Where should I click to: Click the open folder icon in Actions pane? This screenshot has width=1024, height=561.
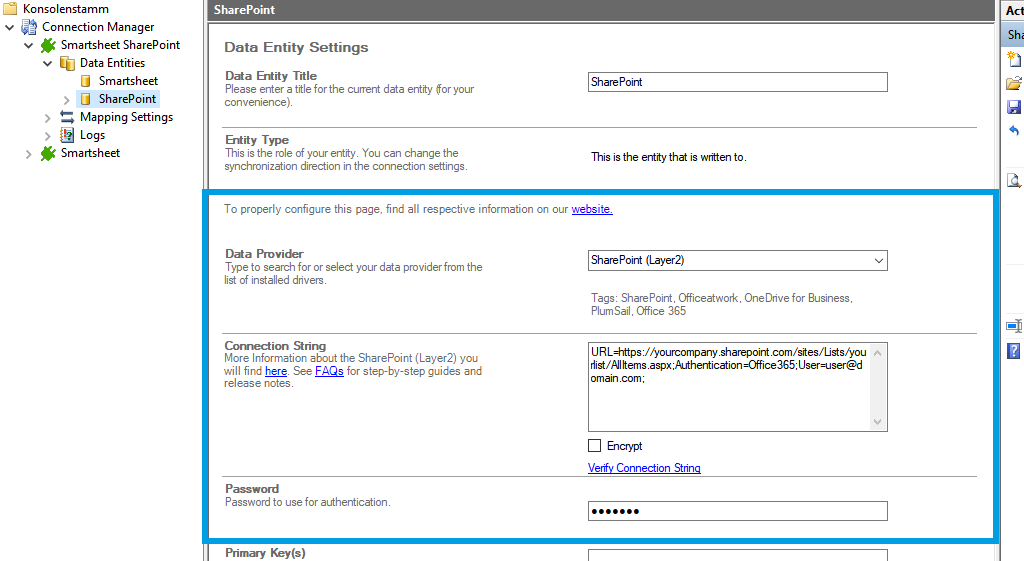(x=1014, y=83)
